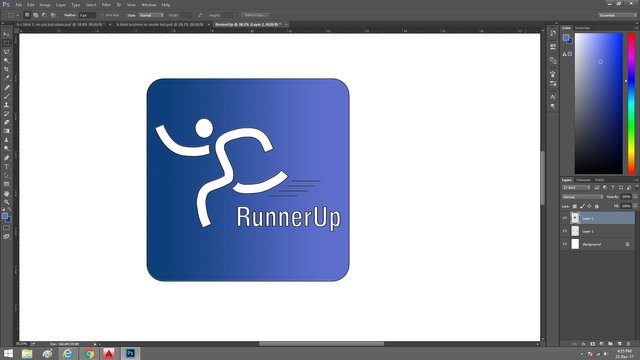640x360 pixels.
Task: Select the Pen tool
Action: point(6,158)
